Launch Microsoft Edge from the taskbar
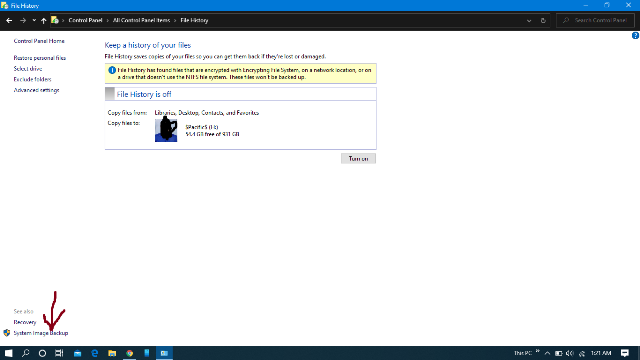The width and height of the screenshot is (640, 360). click(95, 353)
